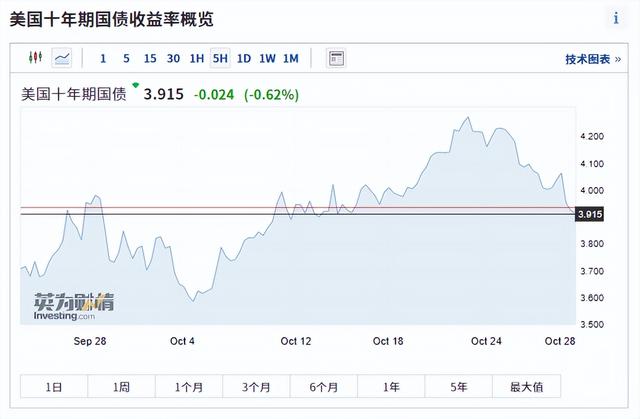Image resolution: width=640 pixels, height=419 pixels.
Task: Choose the 1D interval
Action: [x=244, y=59]
